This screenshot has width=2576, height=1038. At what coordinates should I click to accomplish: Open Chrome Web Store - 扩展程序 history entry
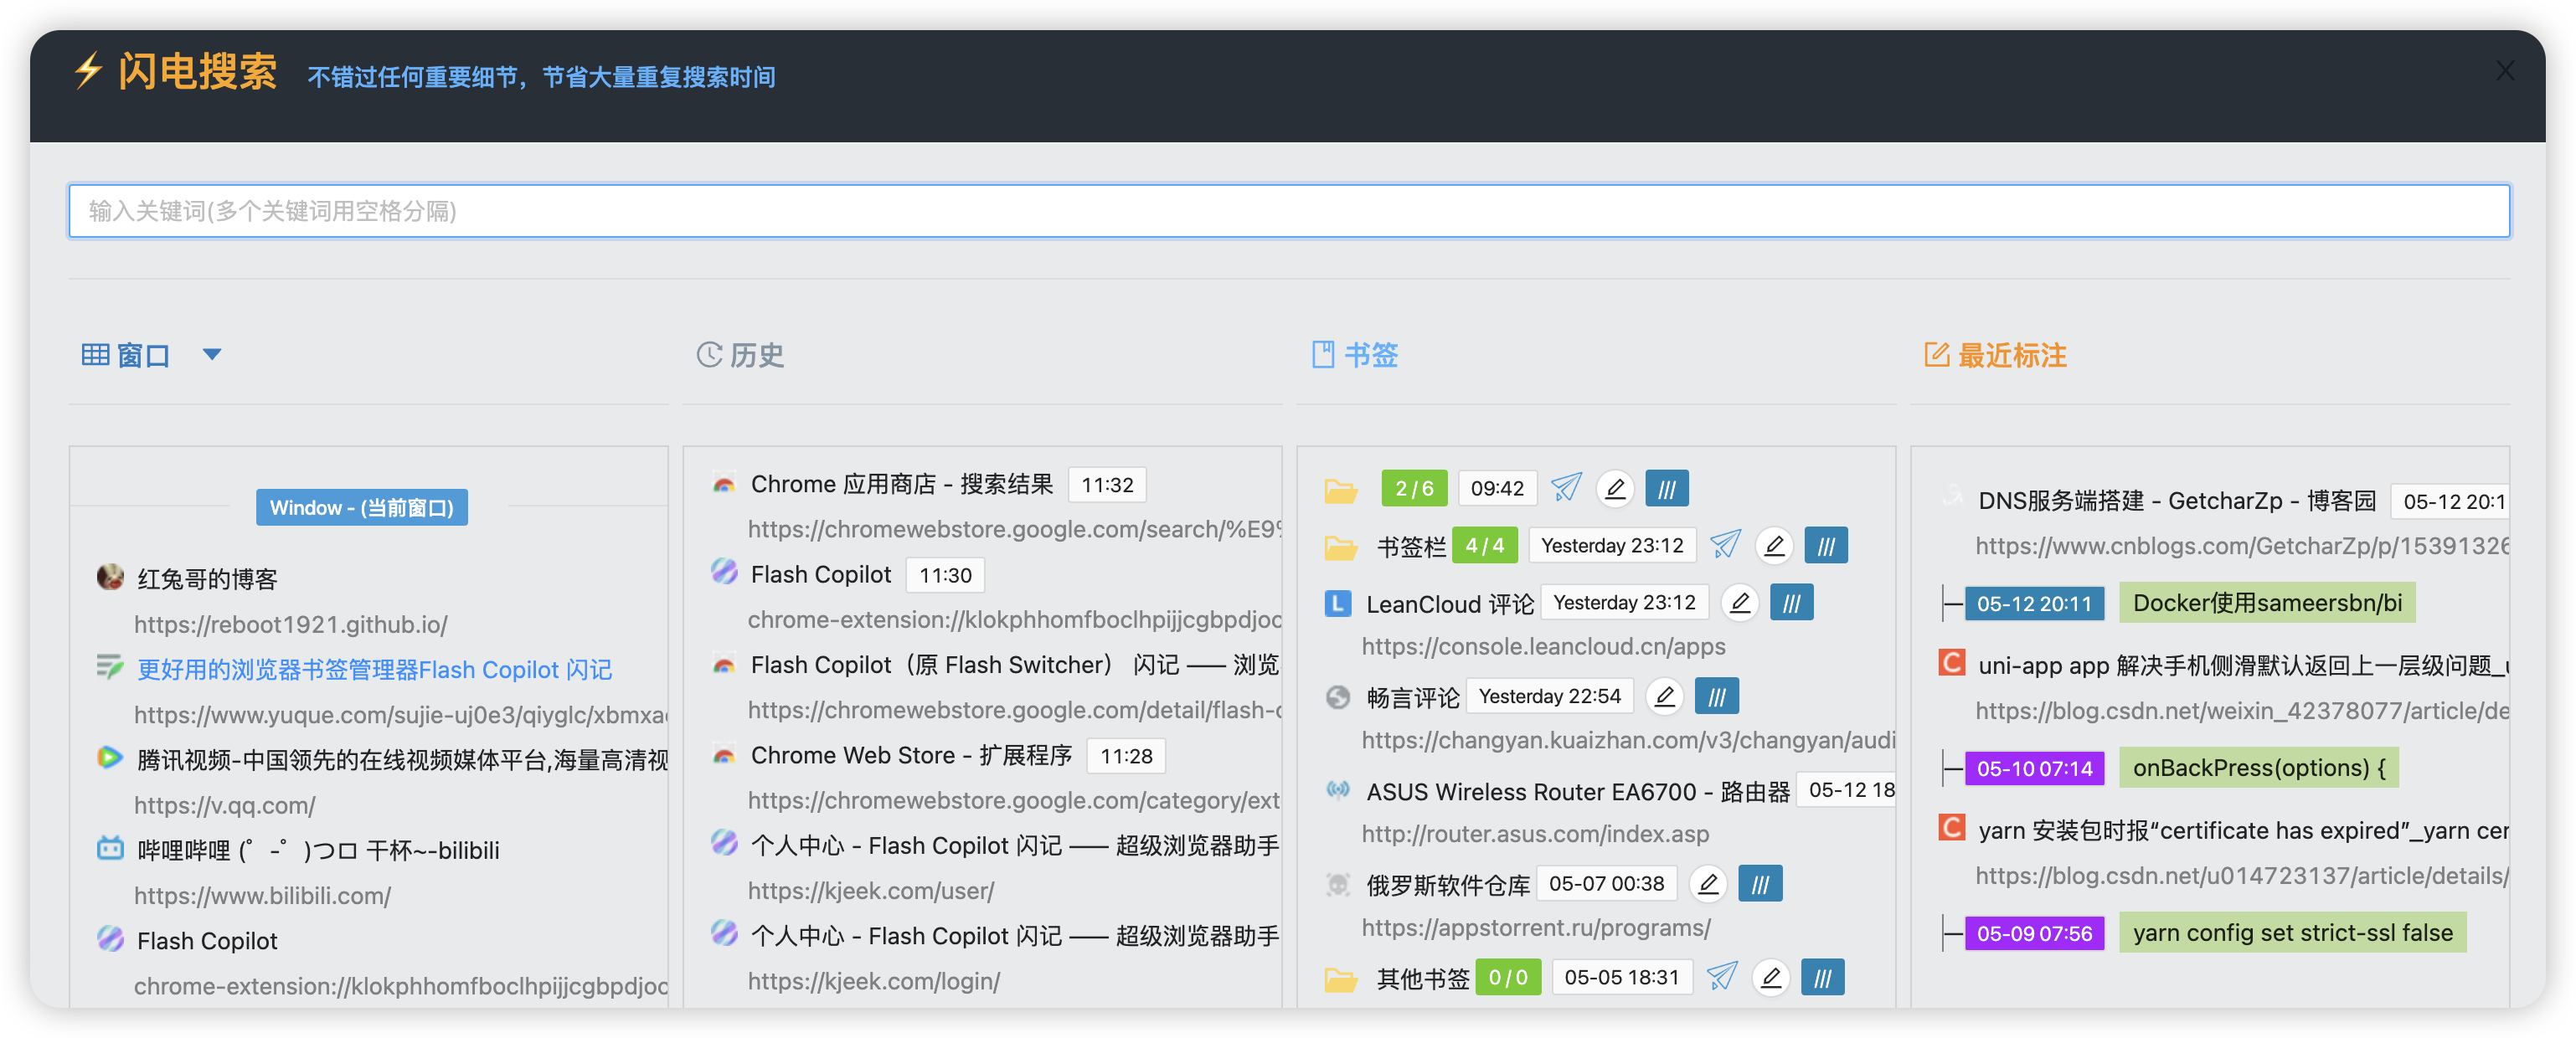(911, 756)
